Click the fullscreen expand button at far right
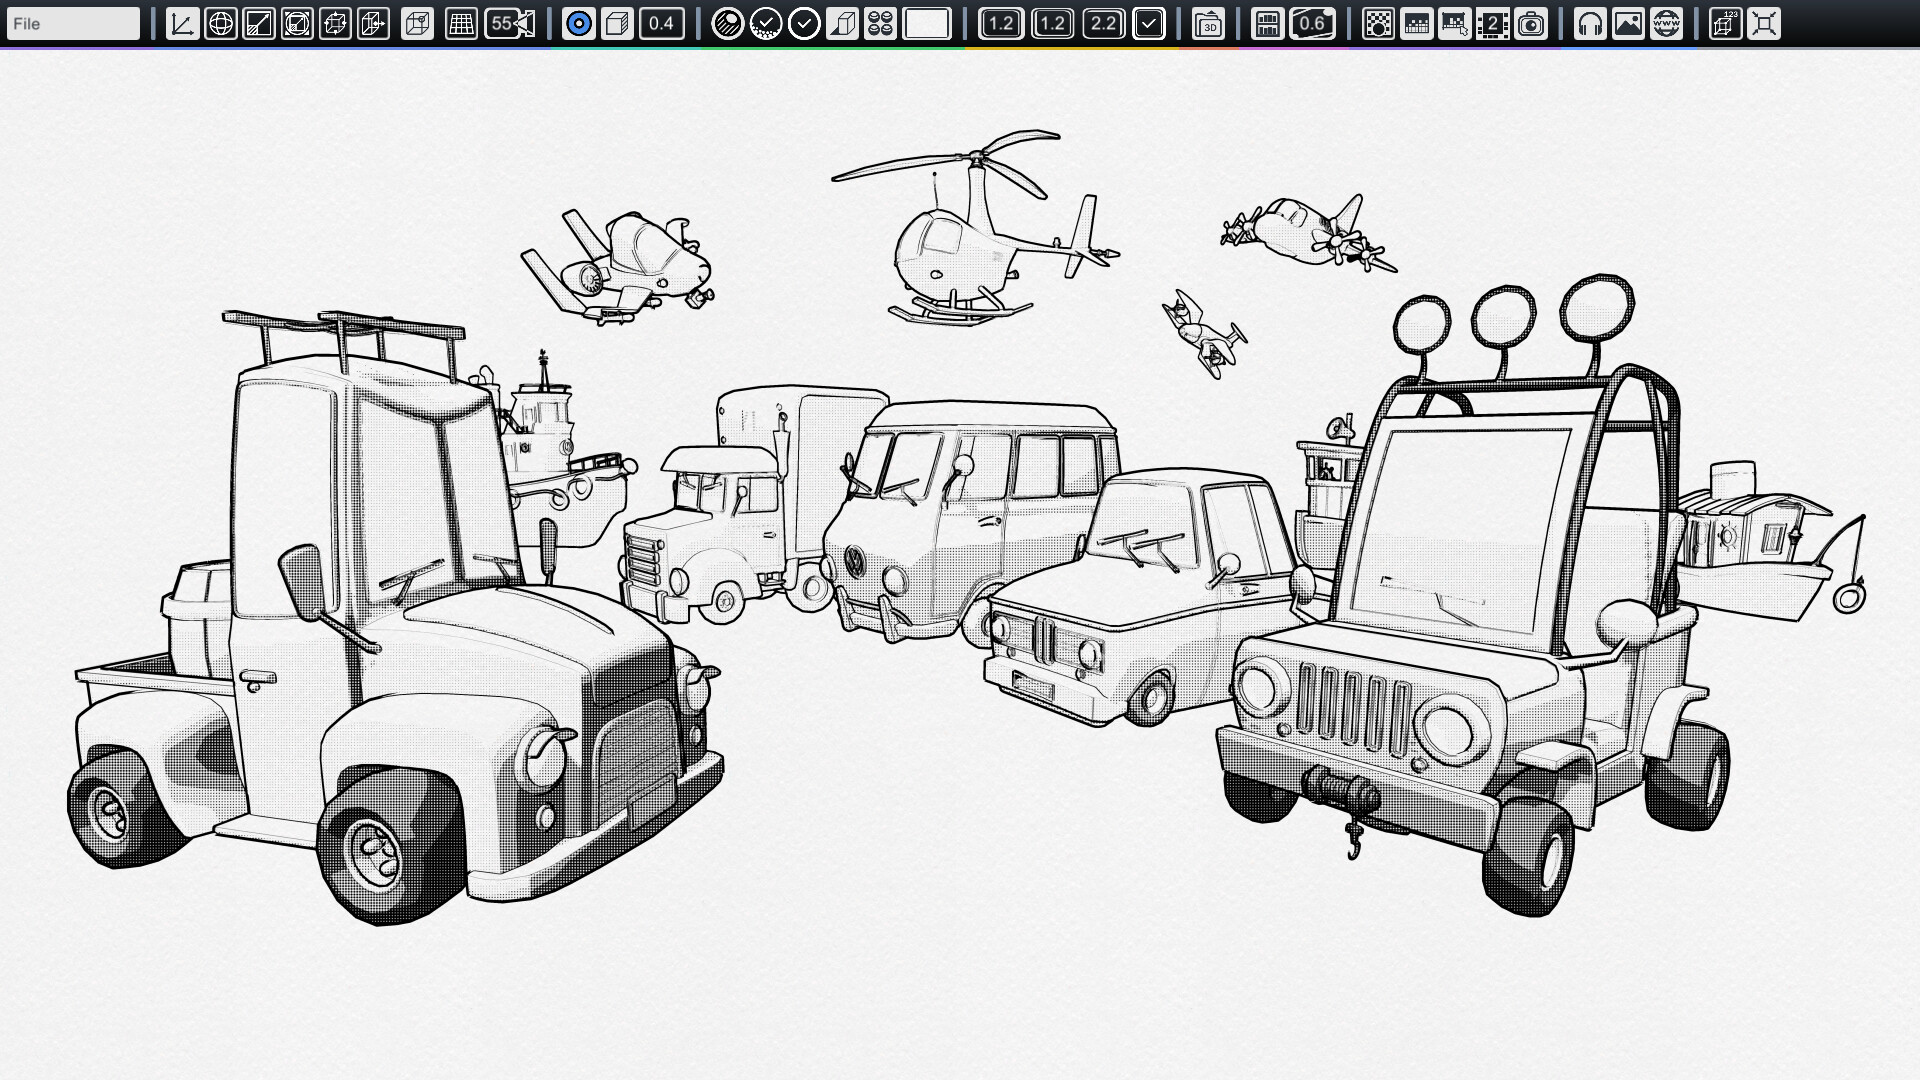The height and width of the screenshot is (1080, 1920). coord(1764,24)
